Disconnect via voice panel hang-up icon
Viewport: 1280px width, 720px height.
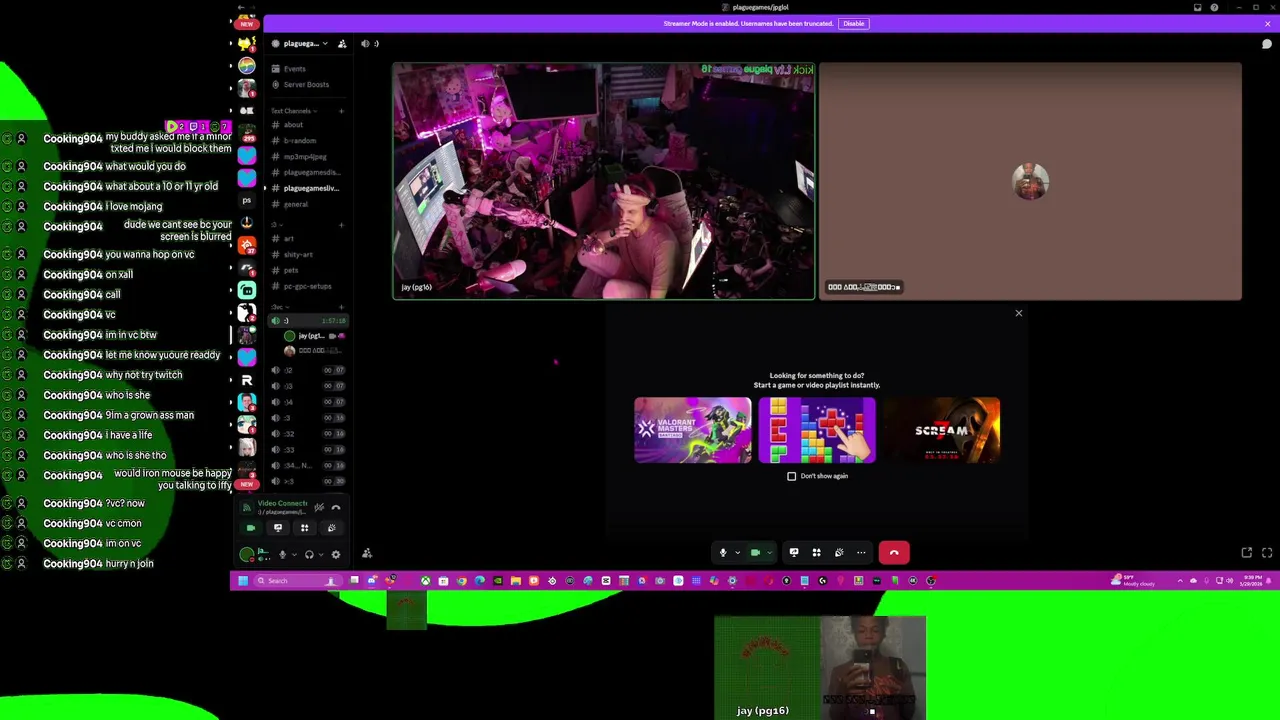pos(336,507)
